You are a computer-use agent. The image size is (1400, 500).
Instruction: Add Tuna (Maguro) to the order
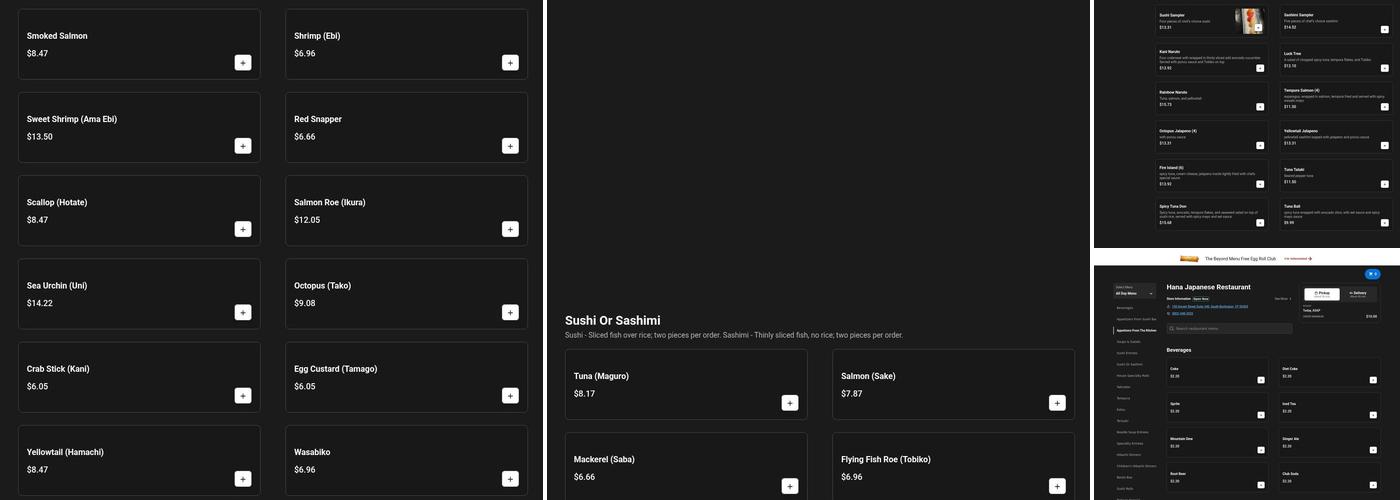pos(790,403)
